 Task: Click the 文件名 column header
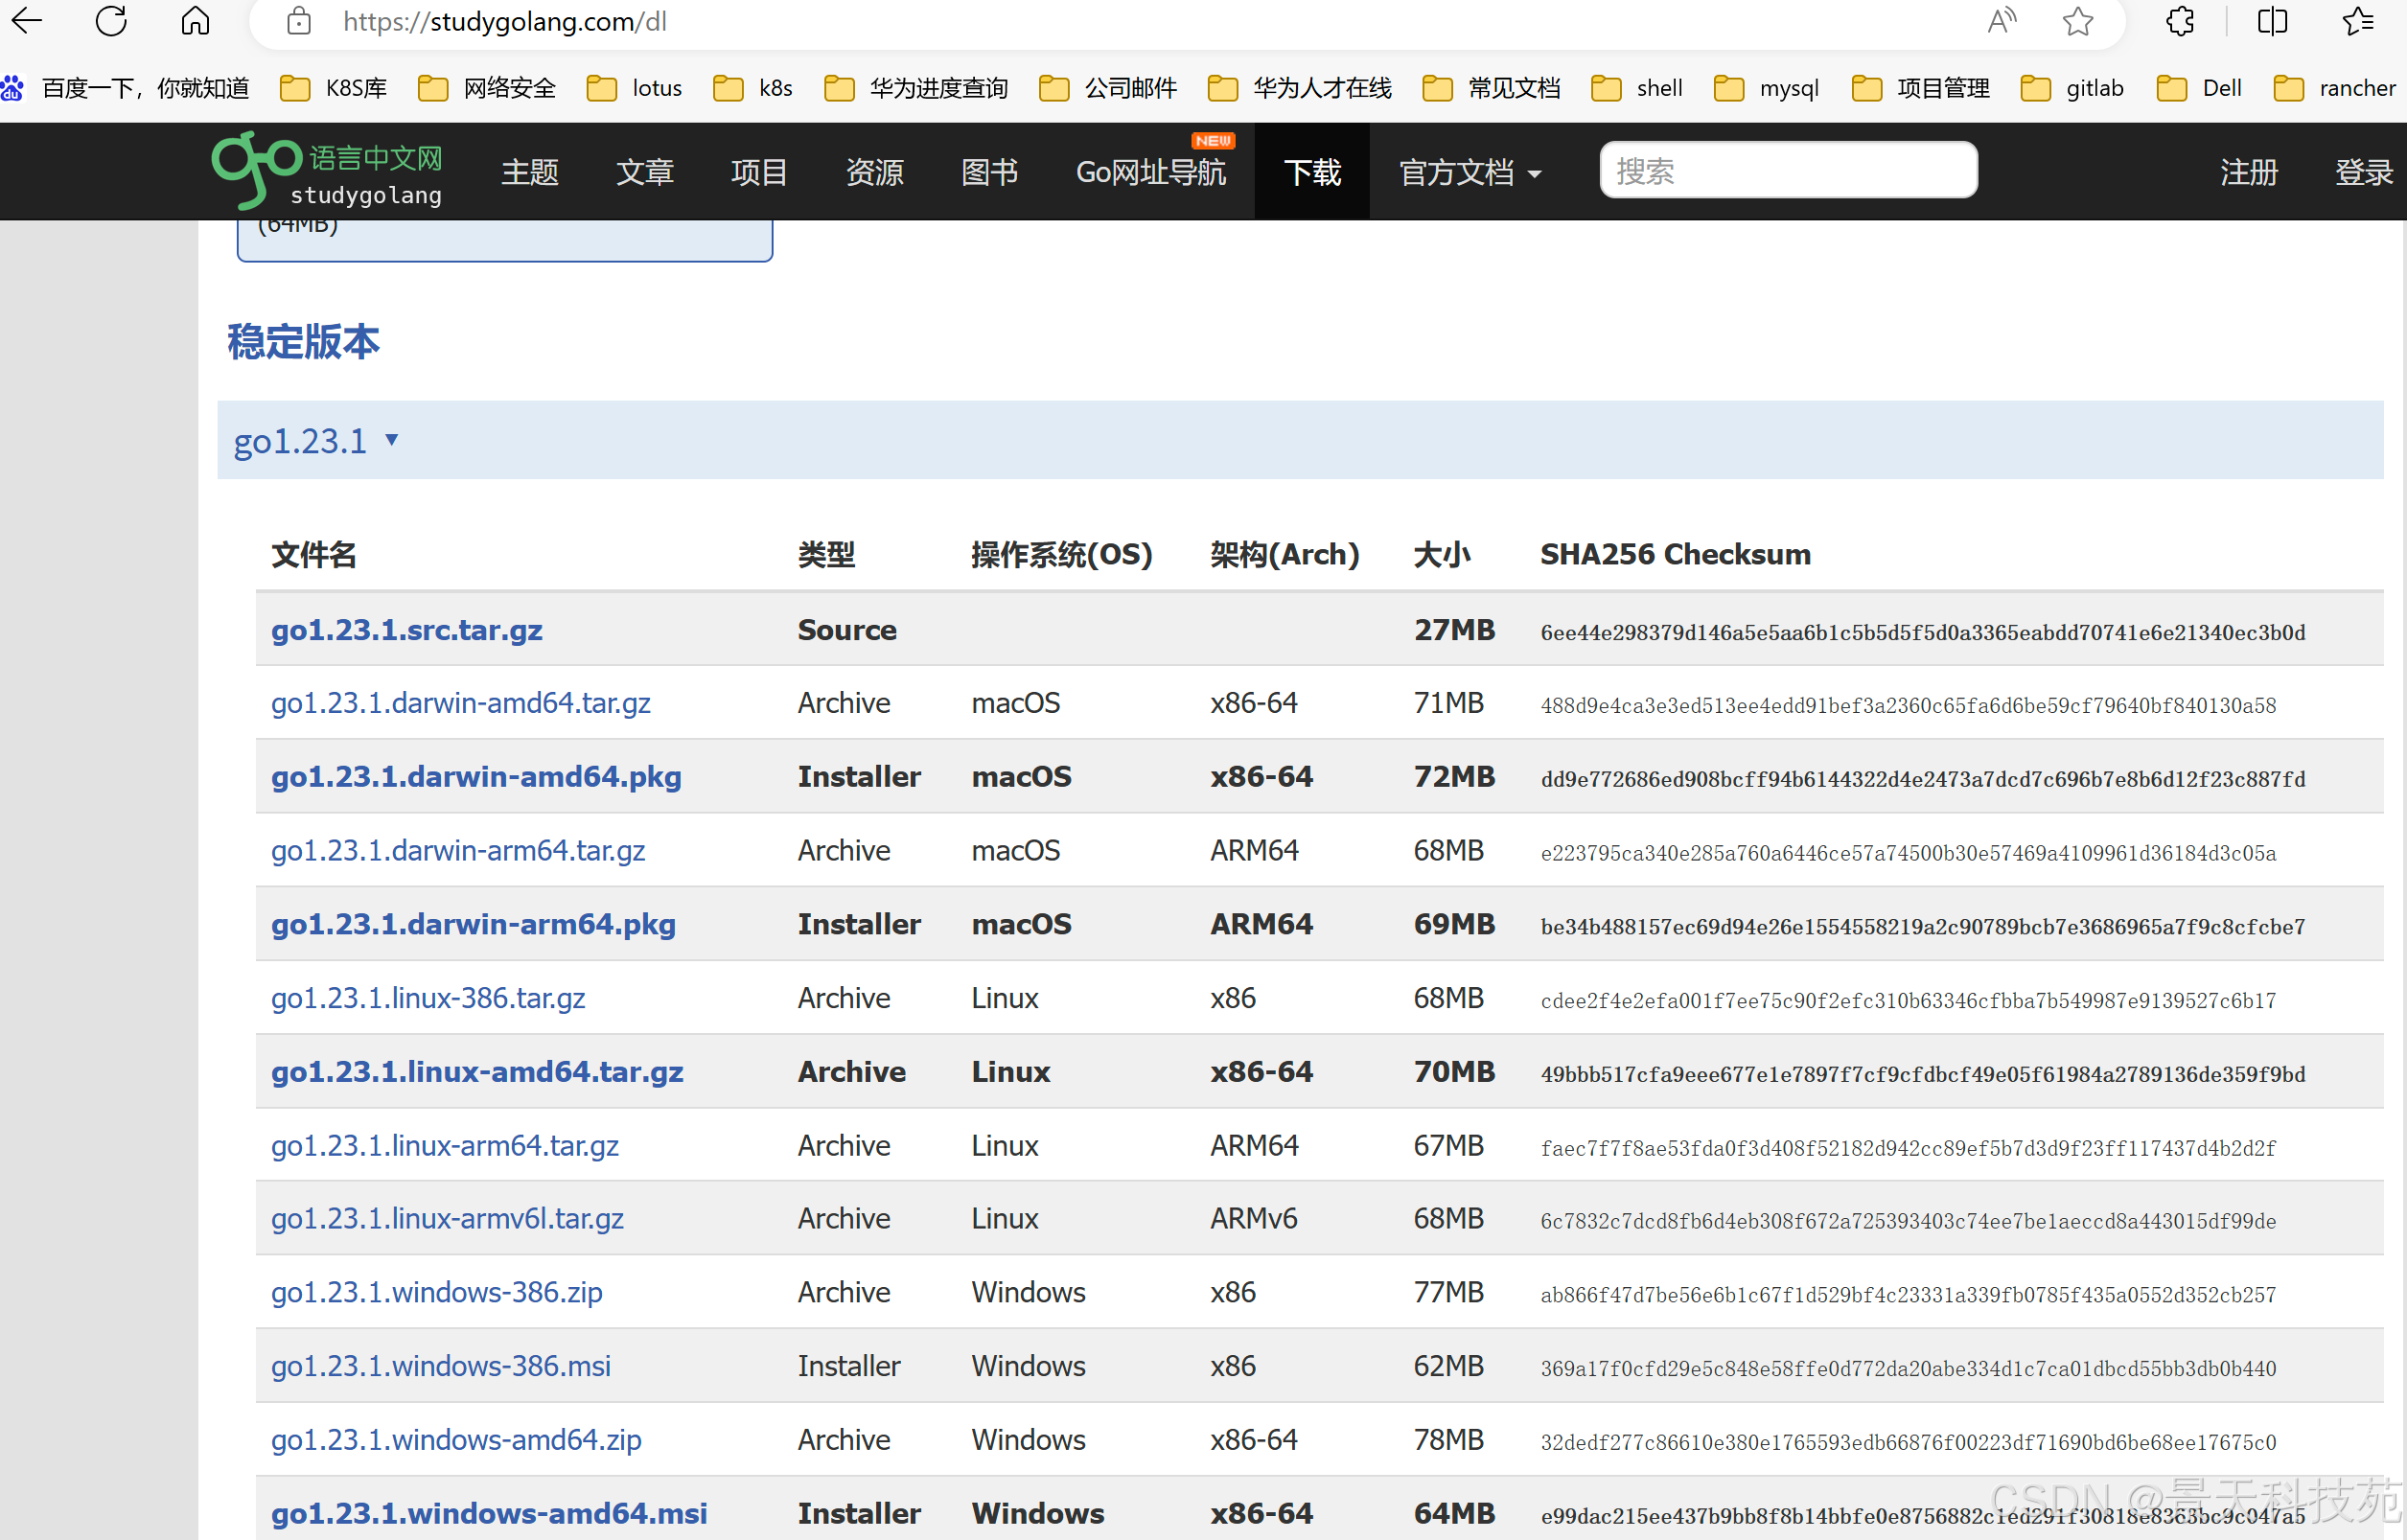(x=314, y=554)
